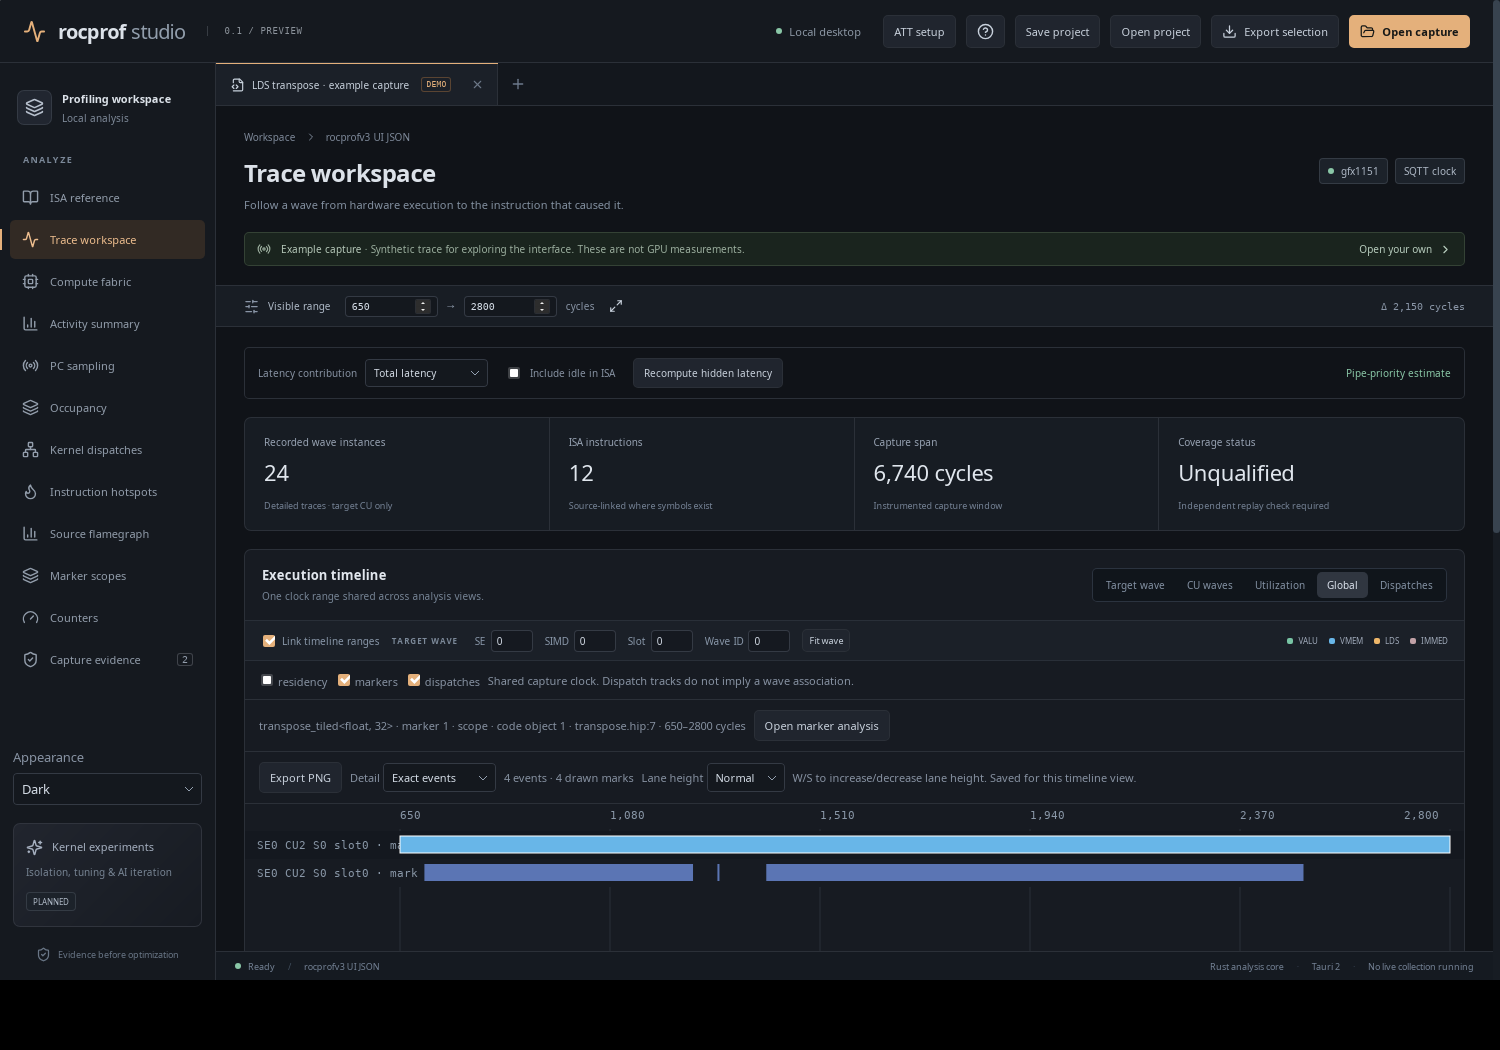Image resolution: width=1500 pixels, height=1050 pixels.
Task: Open the Lane height dropdown
Action: [746, 778]
